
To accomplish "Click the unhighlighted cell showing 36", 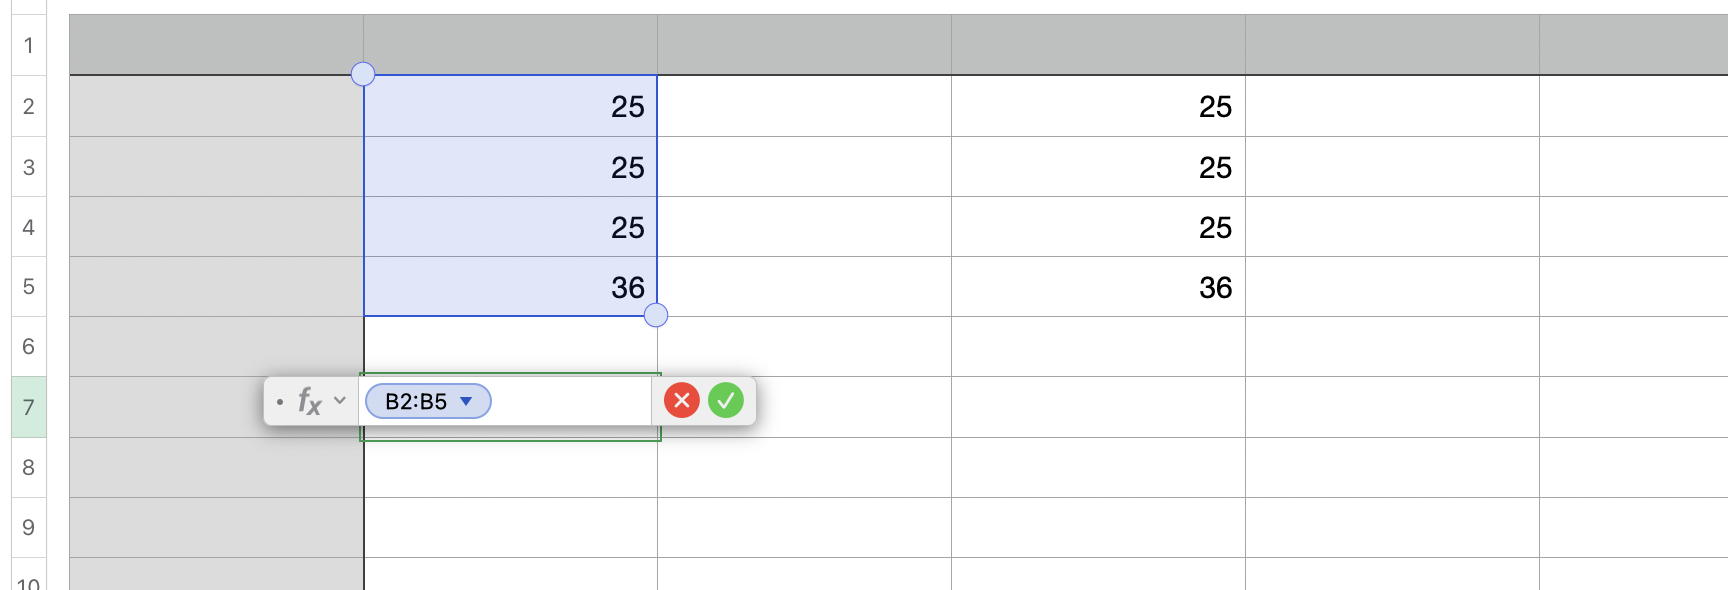I will (1098, 287).
